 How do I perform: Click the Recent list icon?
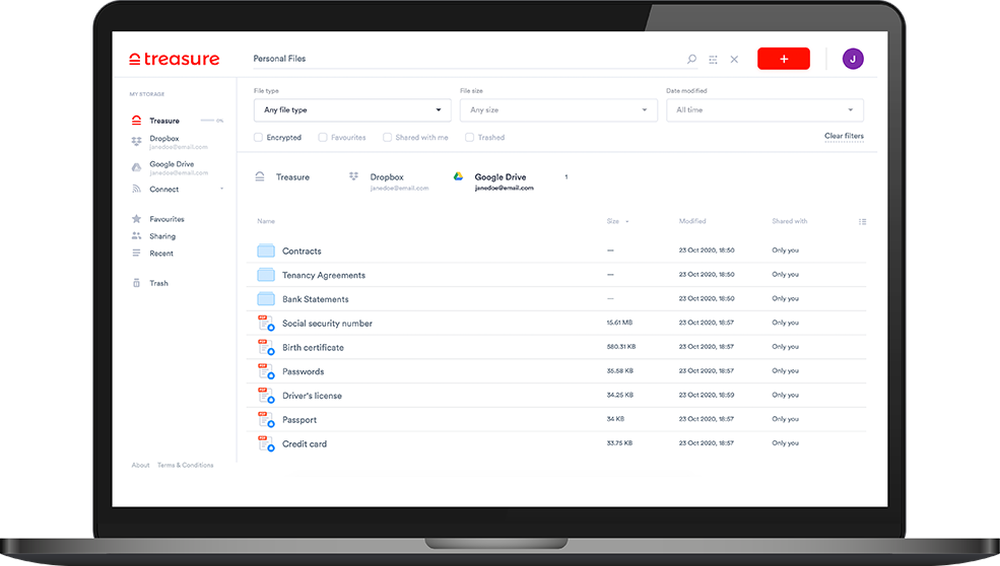coord(136,253)
